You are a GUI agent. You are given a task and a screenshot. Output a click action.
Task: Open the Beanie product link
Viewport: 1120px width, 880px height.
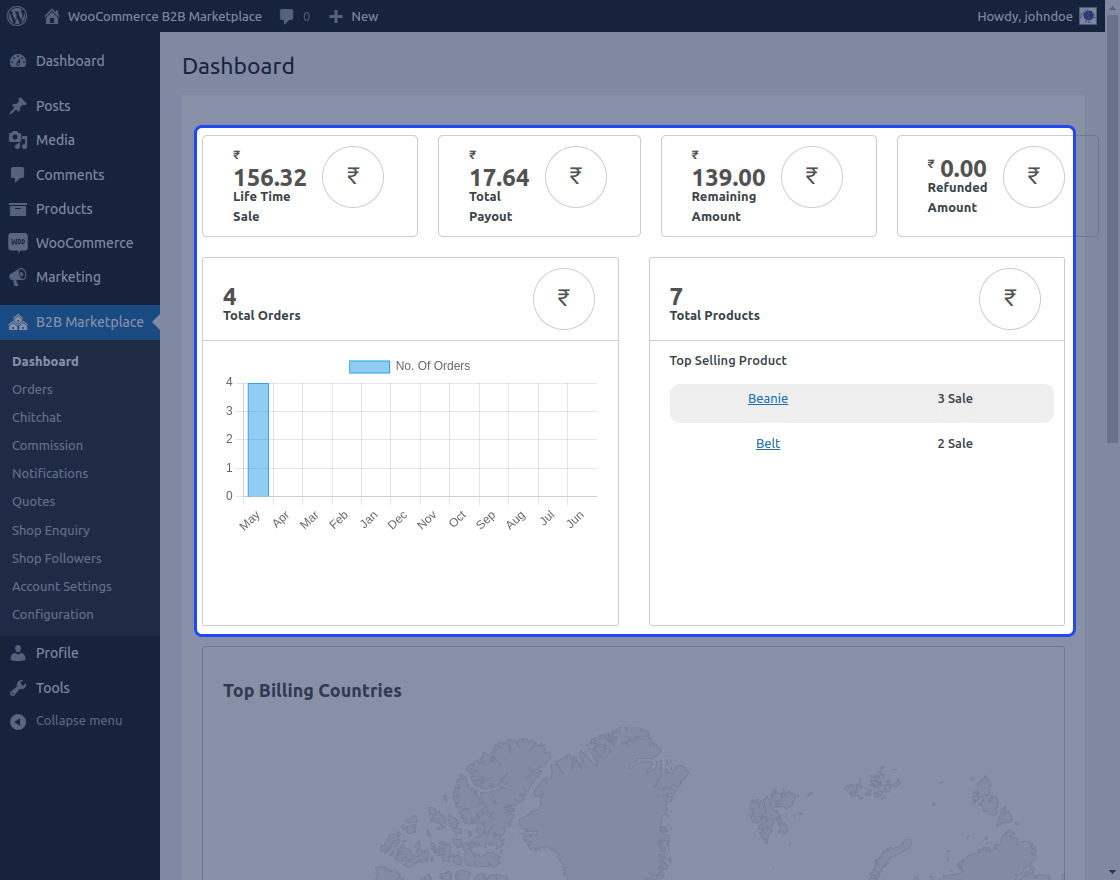tap(768, 398)
